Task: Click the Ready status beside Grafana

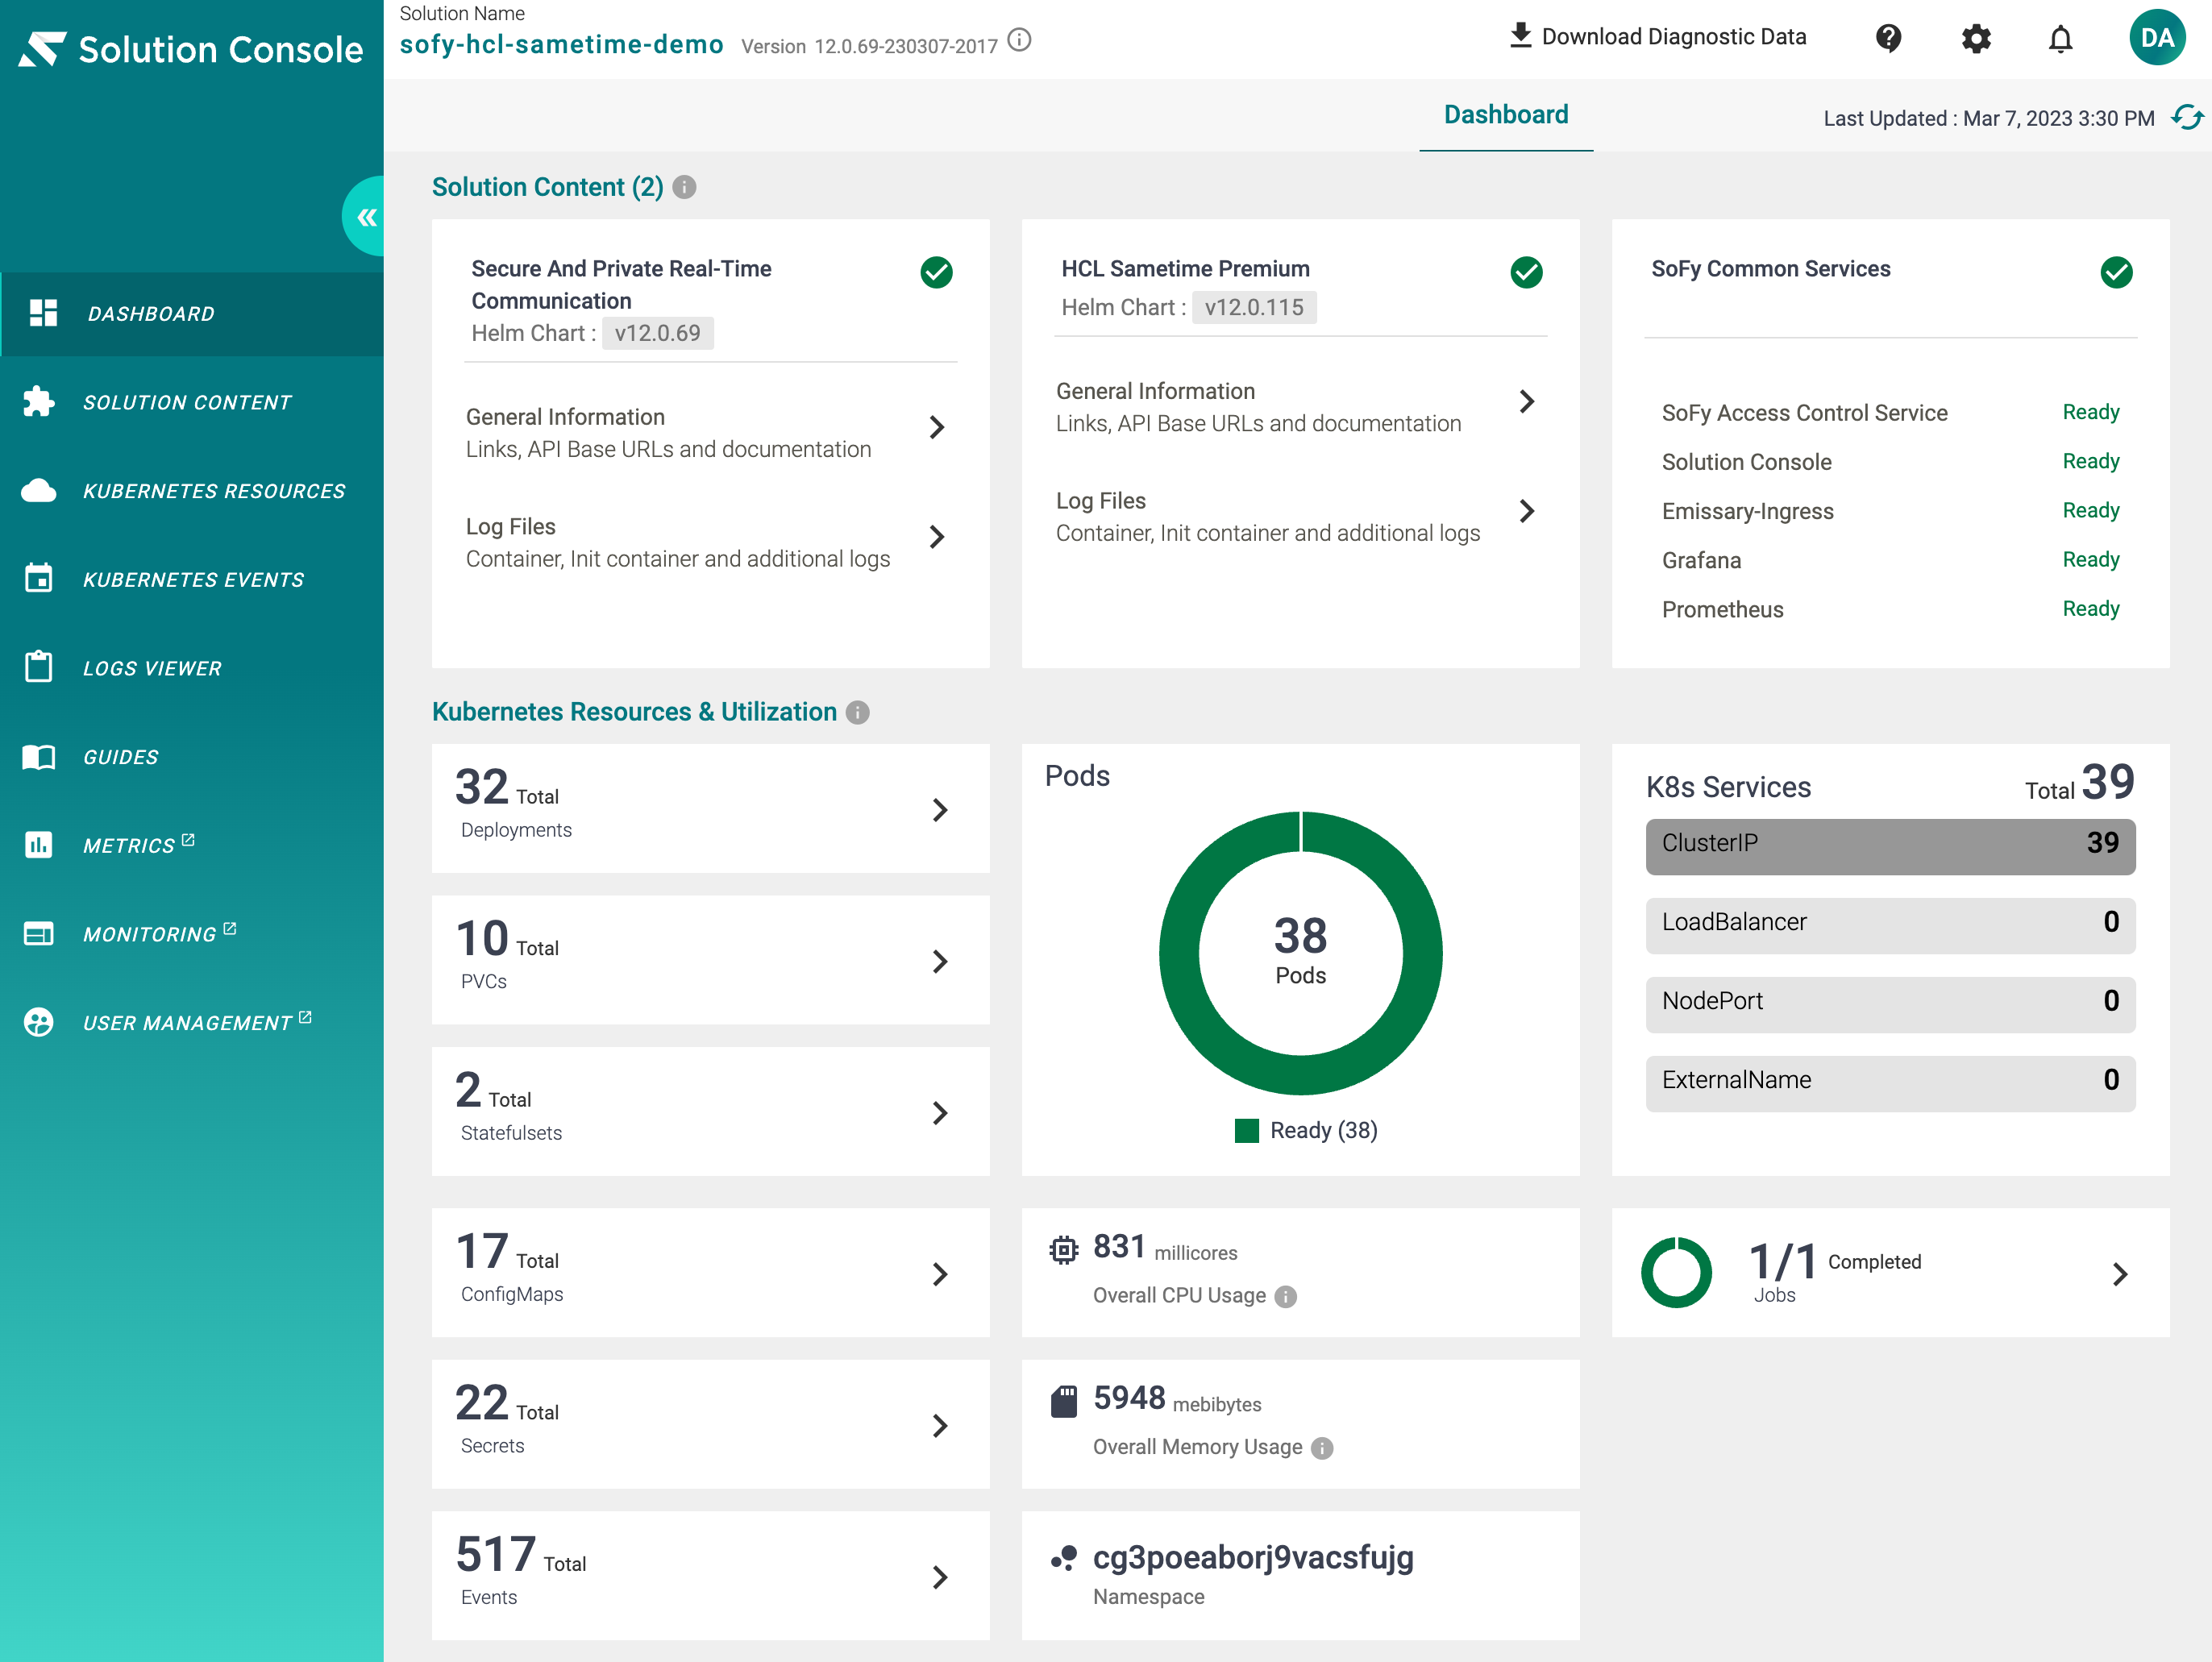Action: [2090, 559]
